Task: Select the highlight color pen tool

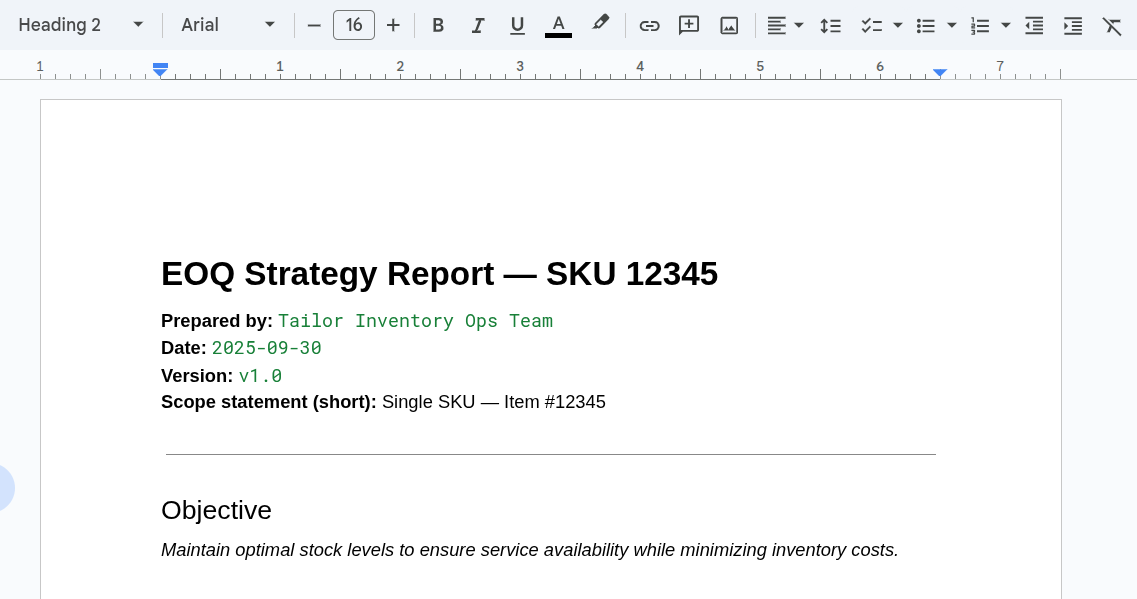Action: click(x=600, y=23)
